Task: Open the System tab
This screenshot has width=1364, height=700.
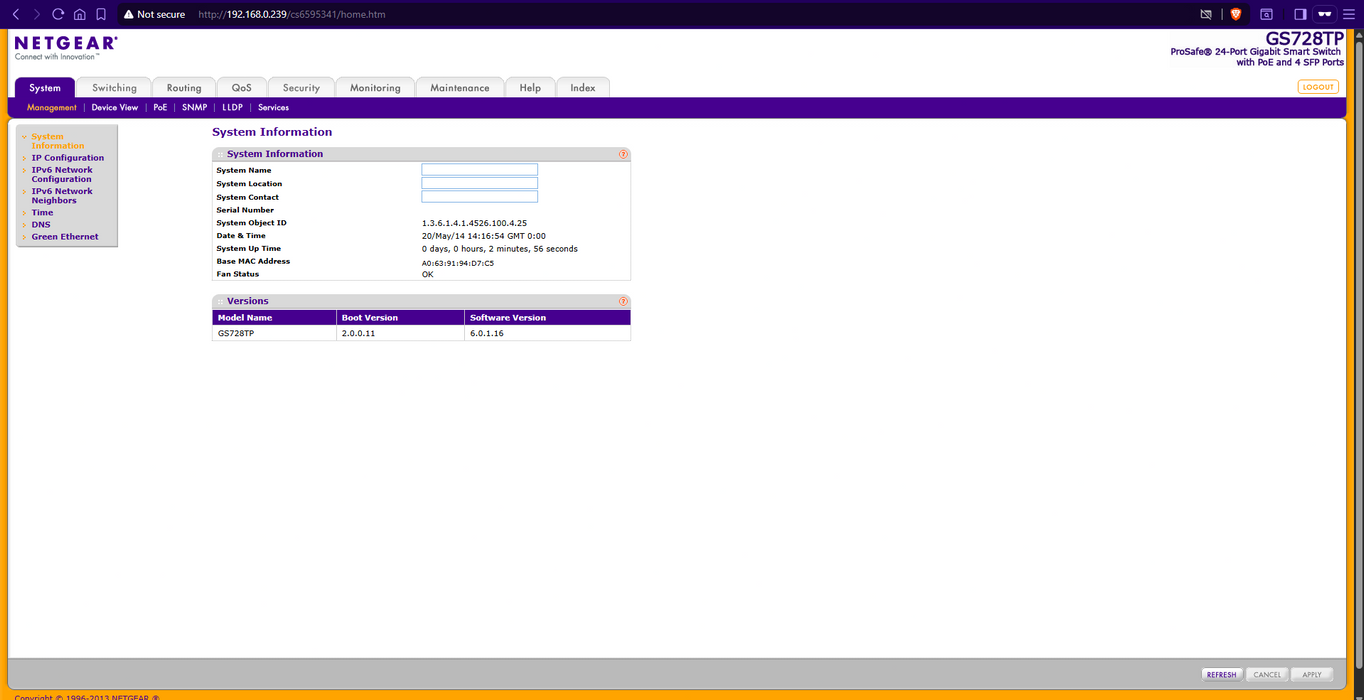Action: point(45,88)
